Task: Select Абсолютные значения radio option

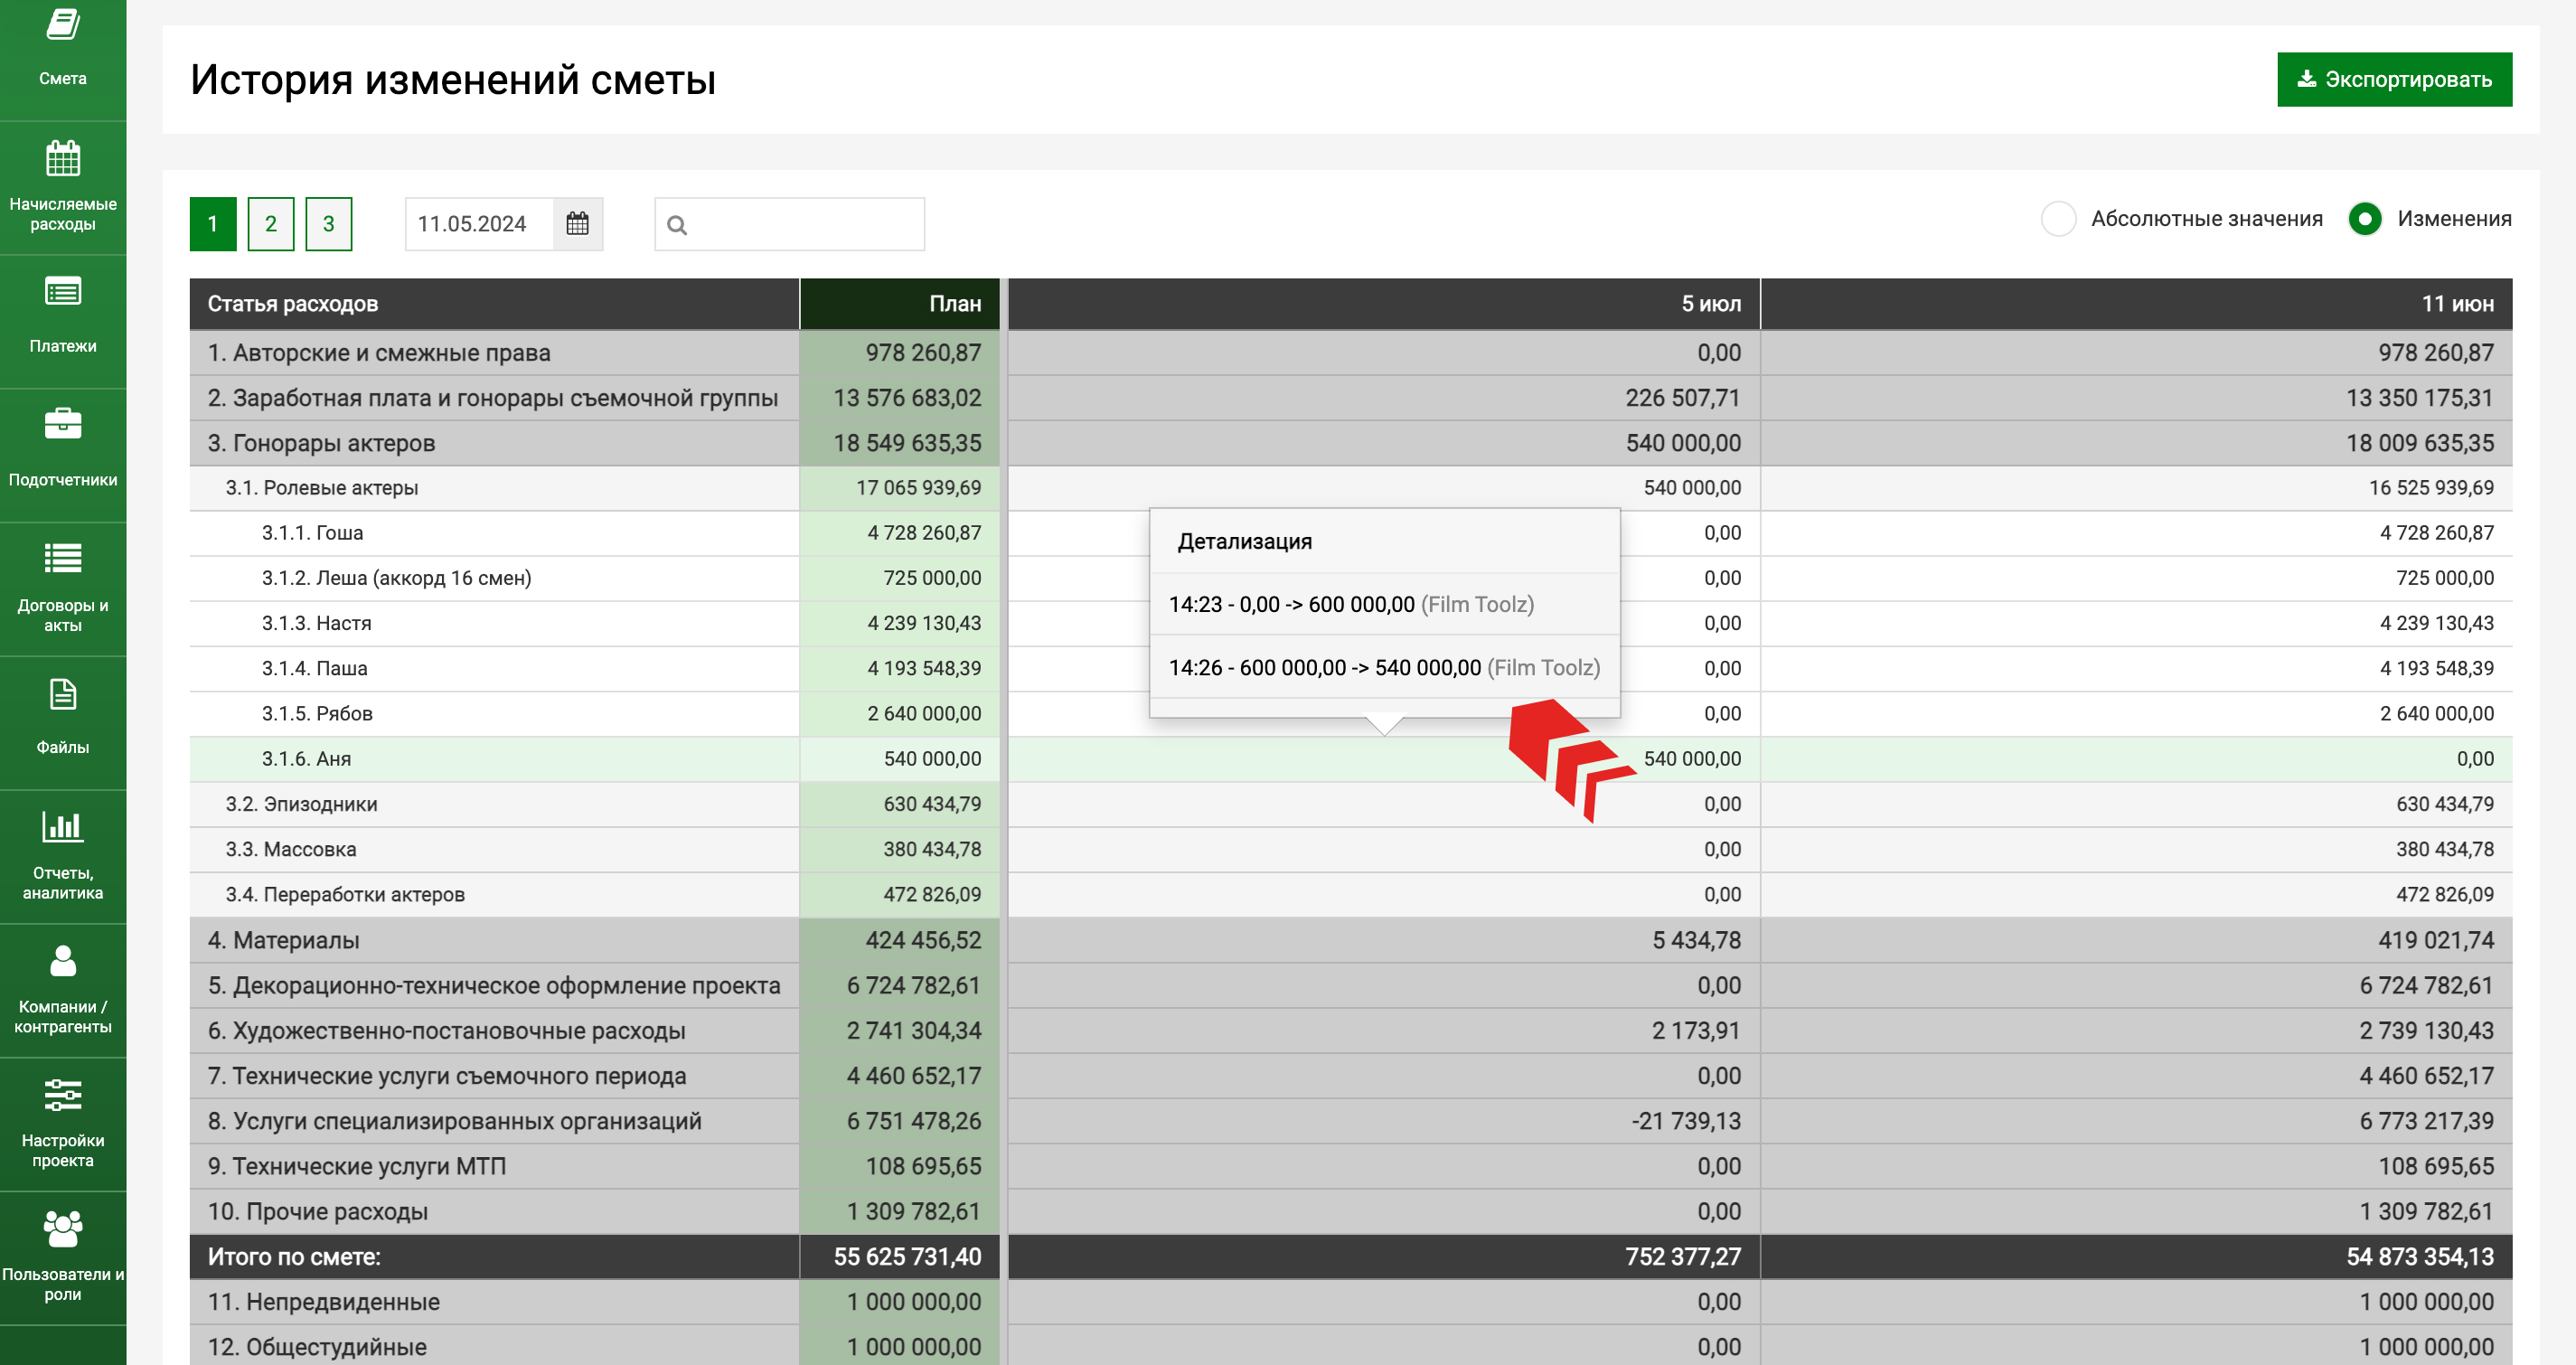Action: tap(2059, 218)
